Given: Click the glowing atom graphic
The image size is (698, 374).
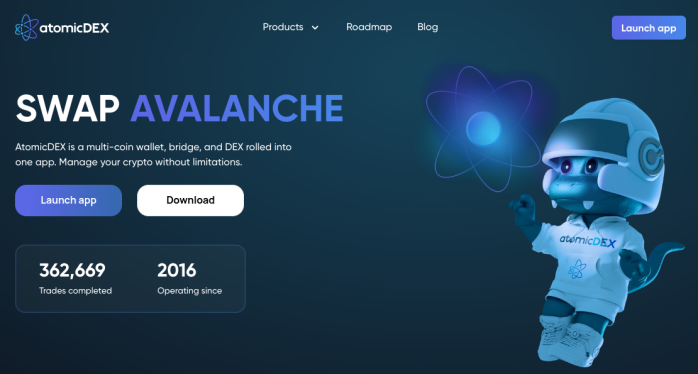Looking at the screenshot, I should point(483,129).
